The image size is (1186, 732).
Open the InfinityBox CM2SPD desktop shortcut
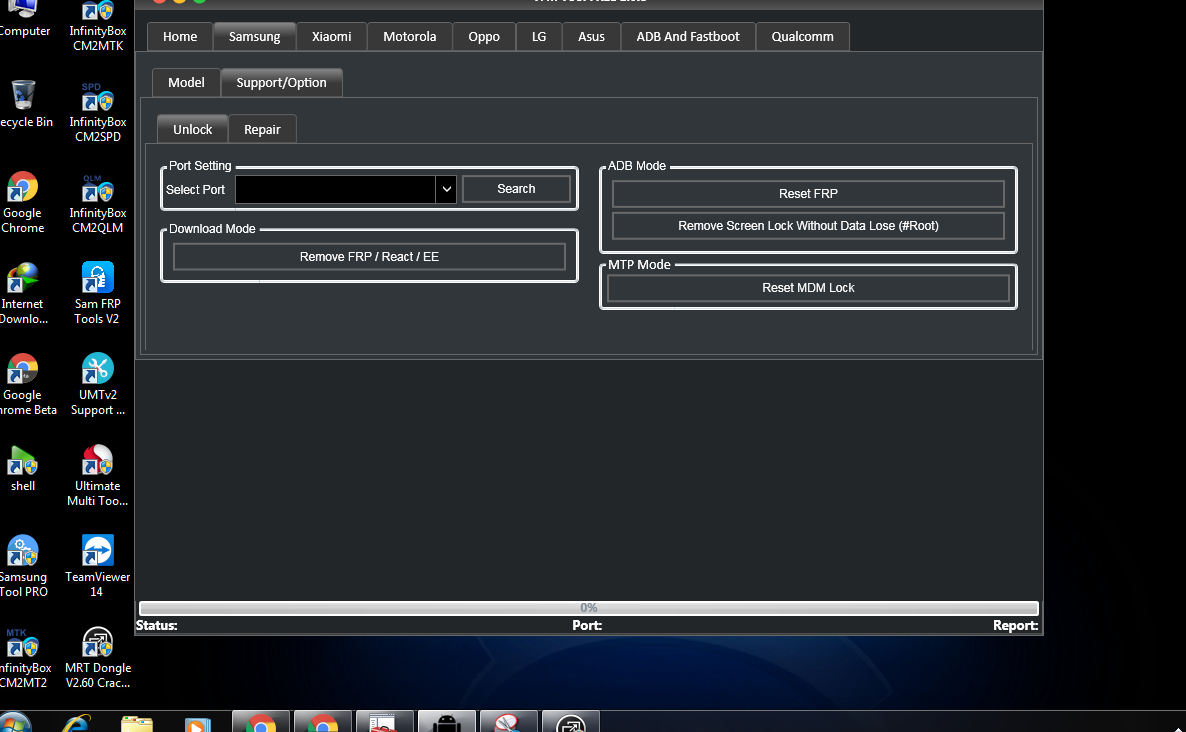coord(98,111)
